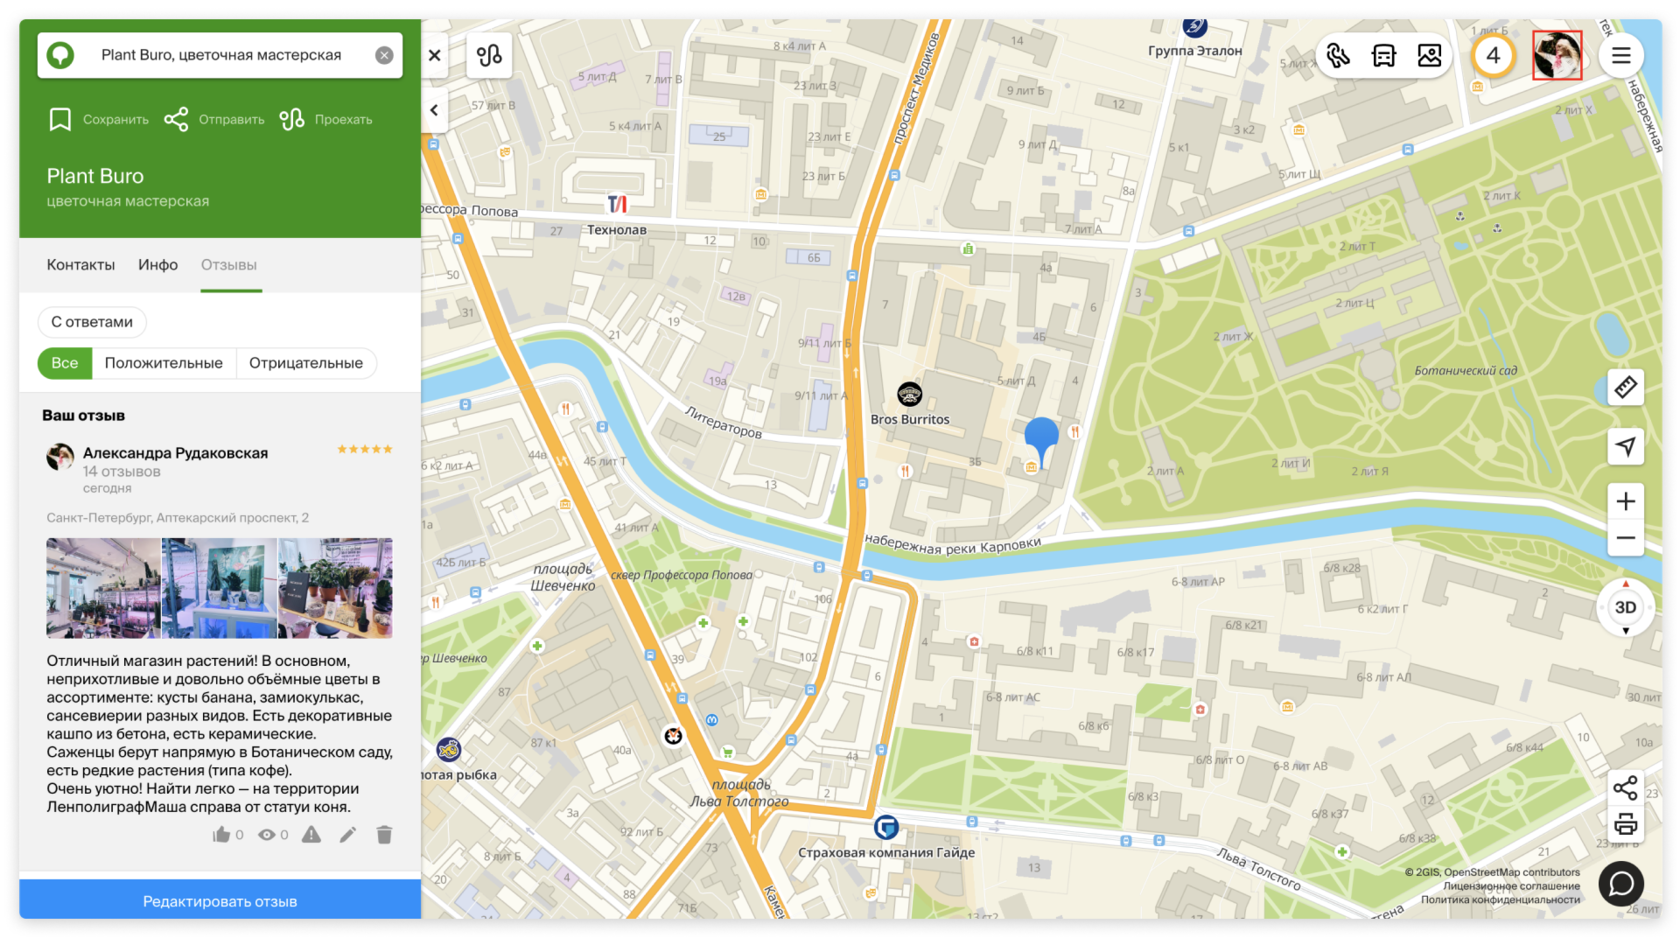Image resolution: width=1680 pixels, height=938 pixels.
Task: Click the Bros Burritos map marker
Action: pyautogui.click(x=909, y=394)
